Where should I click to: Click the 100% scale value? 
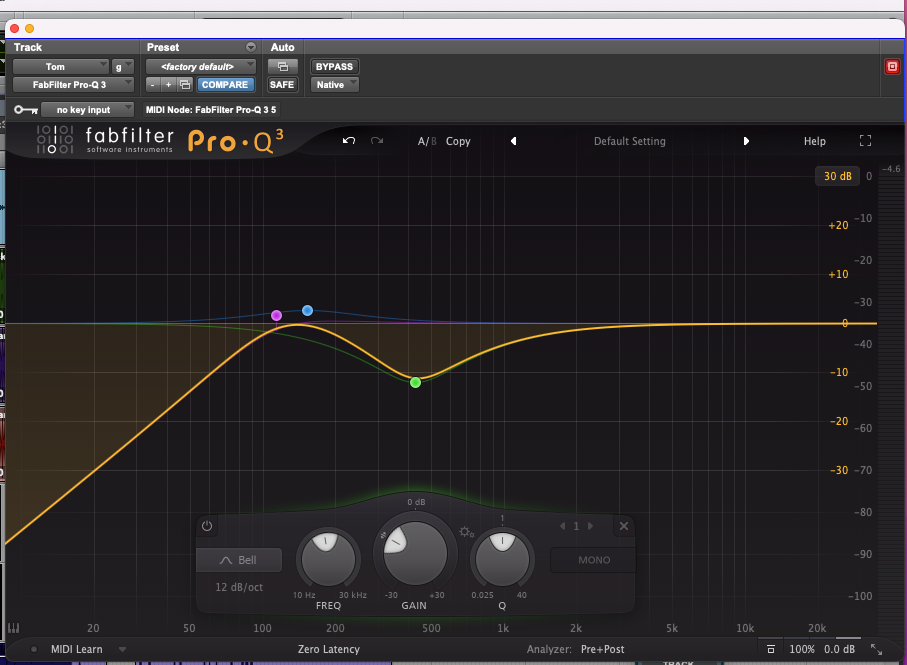coord(802,649)
